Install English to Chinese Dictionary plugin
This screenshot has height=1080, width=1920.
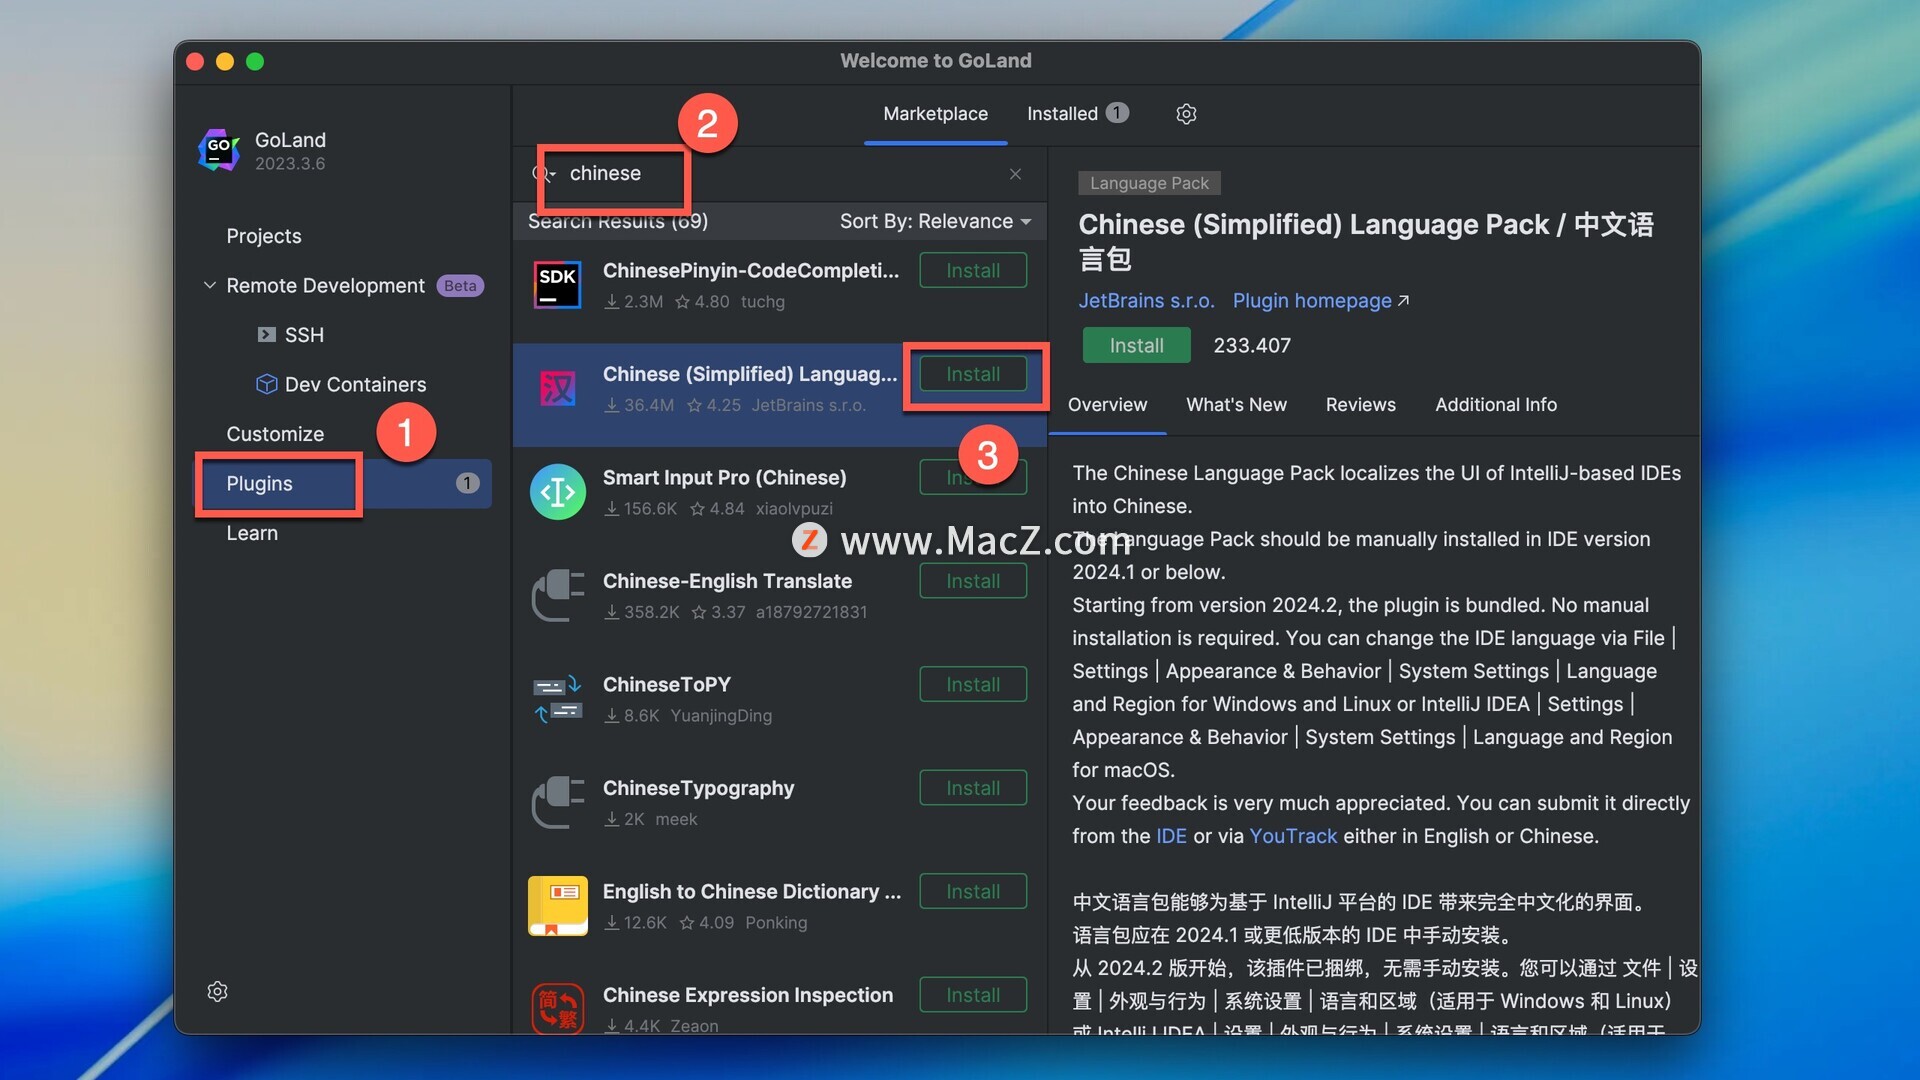[973, 892]
